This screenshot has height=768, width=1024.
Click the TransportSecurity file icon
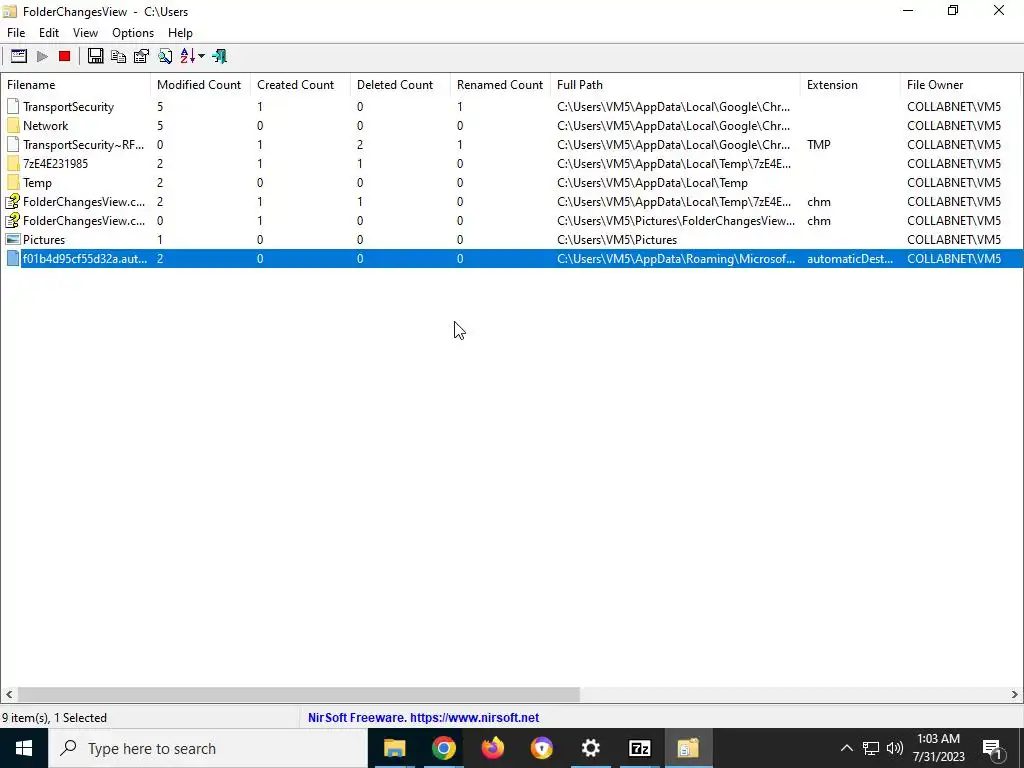(13, 106)
